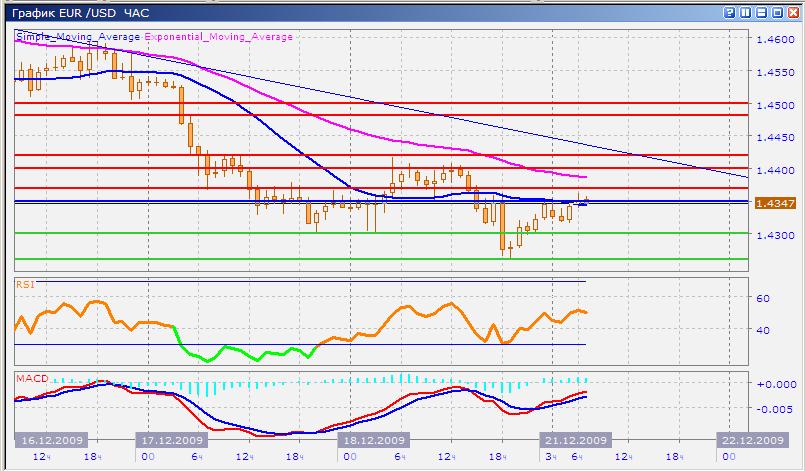Image resolution: width=805 pixels, height=471 pixels.
Task: Maximize the EUR/USD chart window
Action: click(x=776, y=12)
